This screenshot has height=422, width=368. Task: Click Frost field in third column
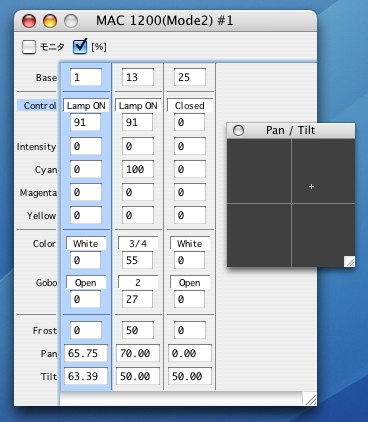[x=190, y=330]
